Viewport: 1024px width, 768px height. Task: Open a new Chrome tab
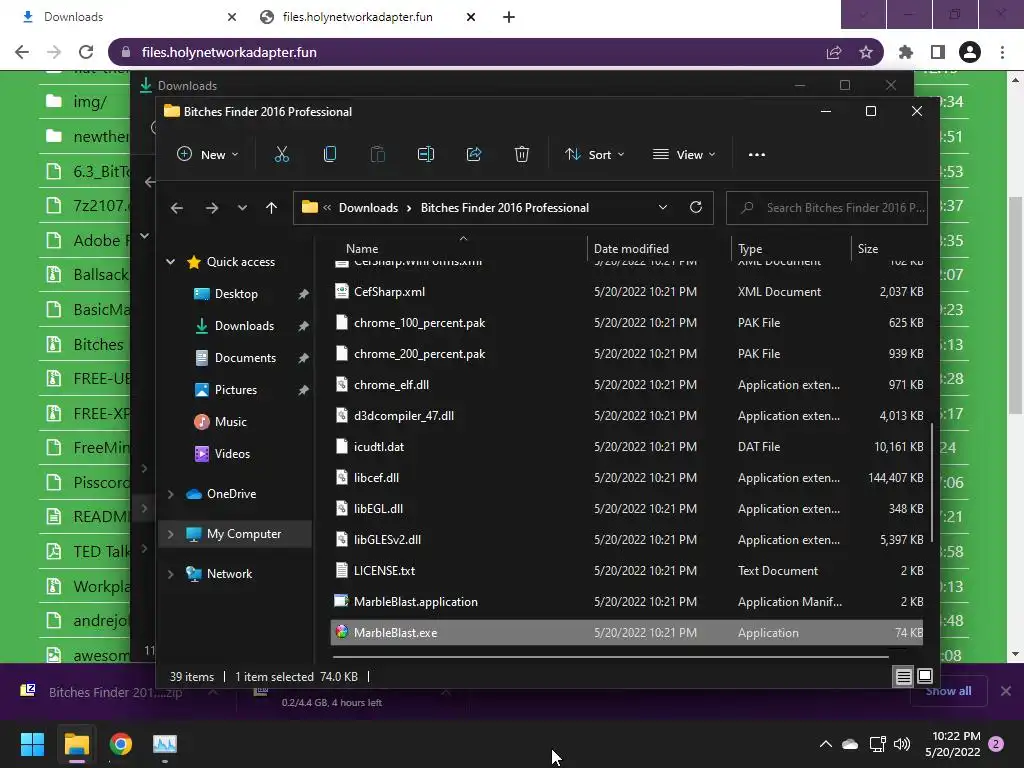tap(509, 17)
